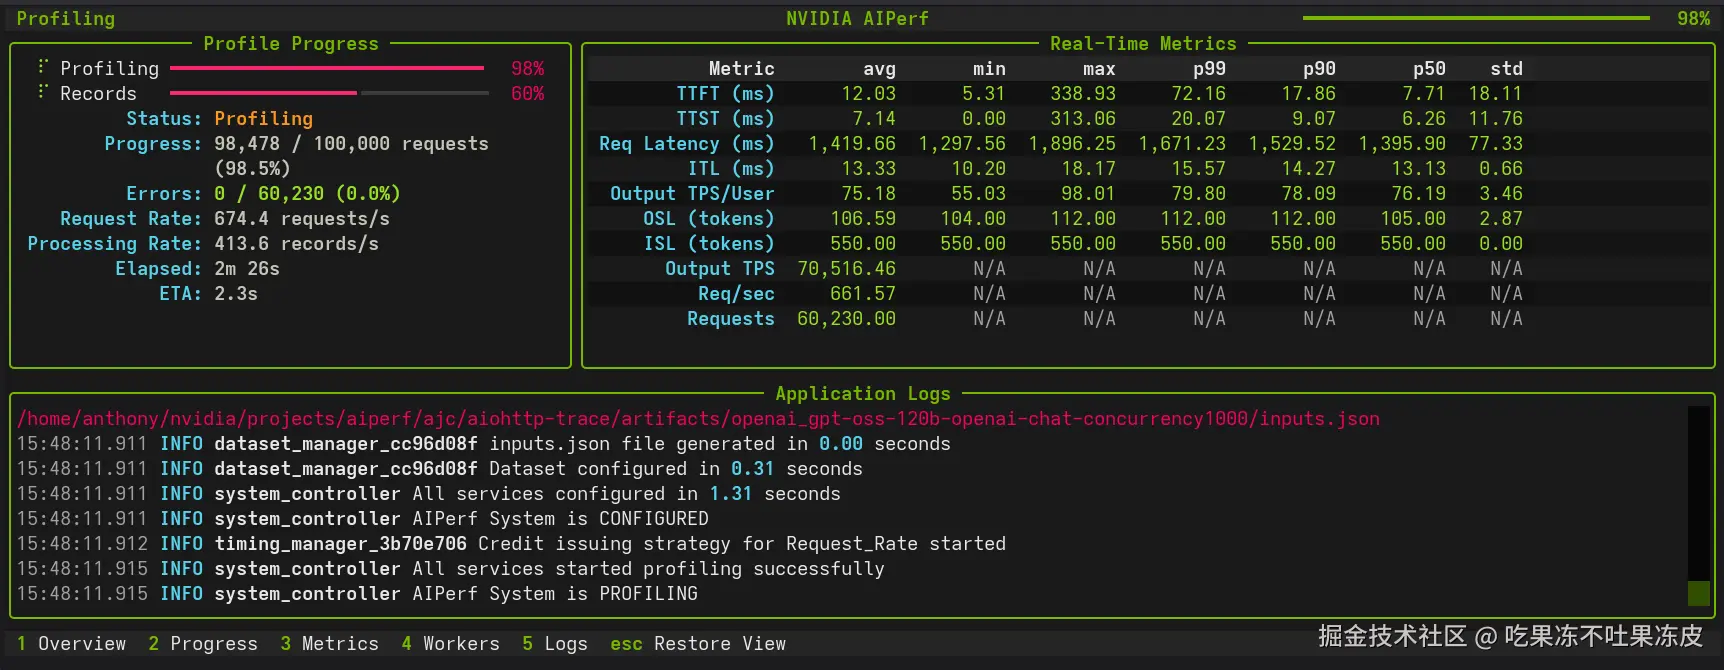1724x670 pixels.
Task: Click the avg column header
Action: (x=879, y=69)
